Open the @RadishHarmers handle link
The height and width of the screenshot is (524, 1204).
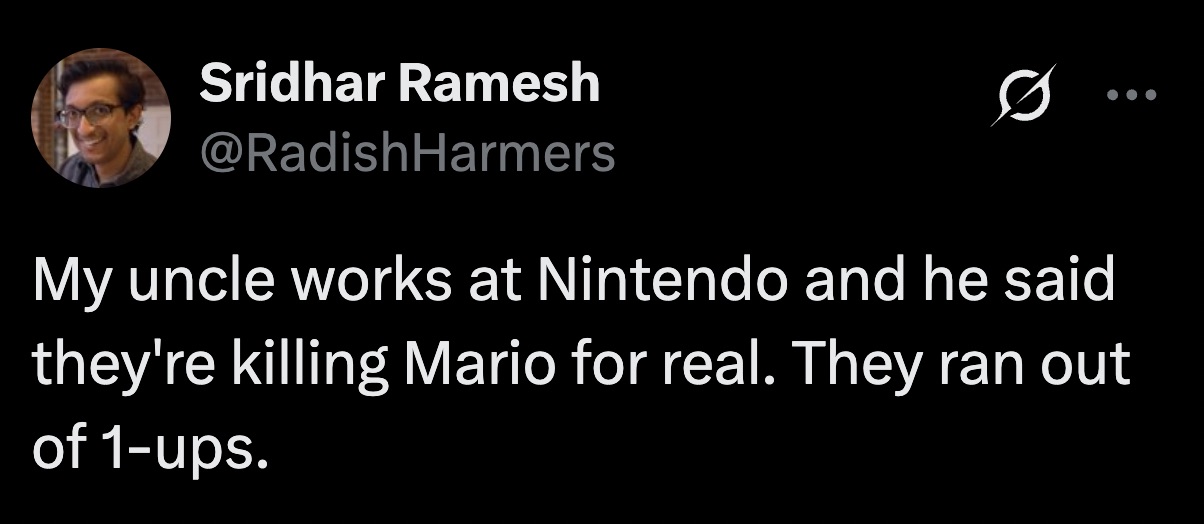(x=407, y=153)
